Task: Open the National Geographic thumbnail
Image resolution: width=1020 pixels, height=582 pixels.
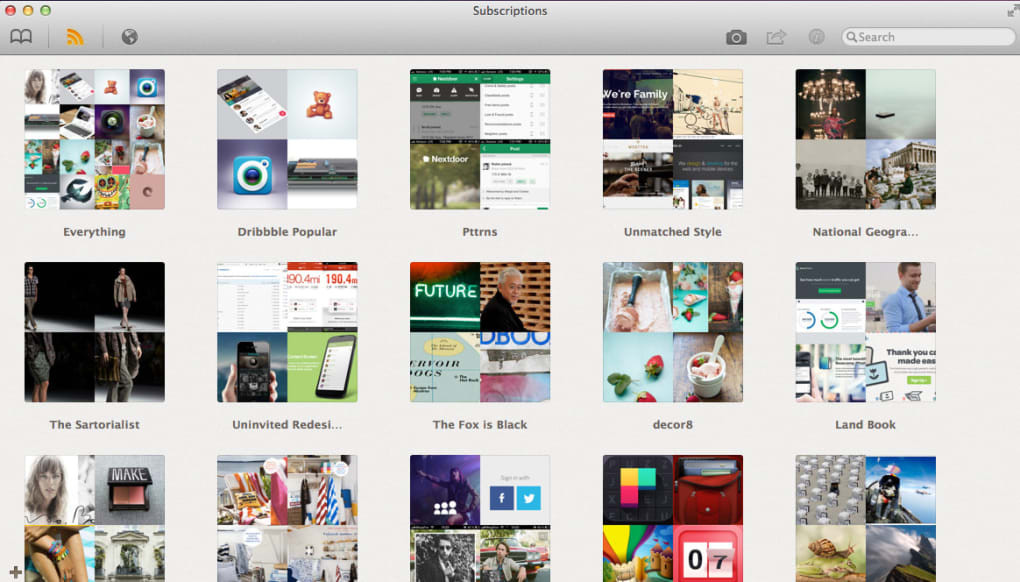Action: click(x=865, y=139)
